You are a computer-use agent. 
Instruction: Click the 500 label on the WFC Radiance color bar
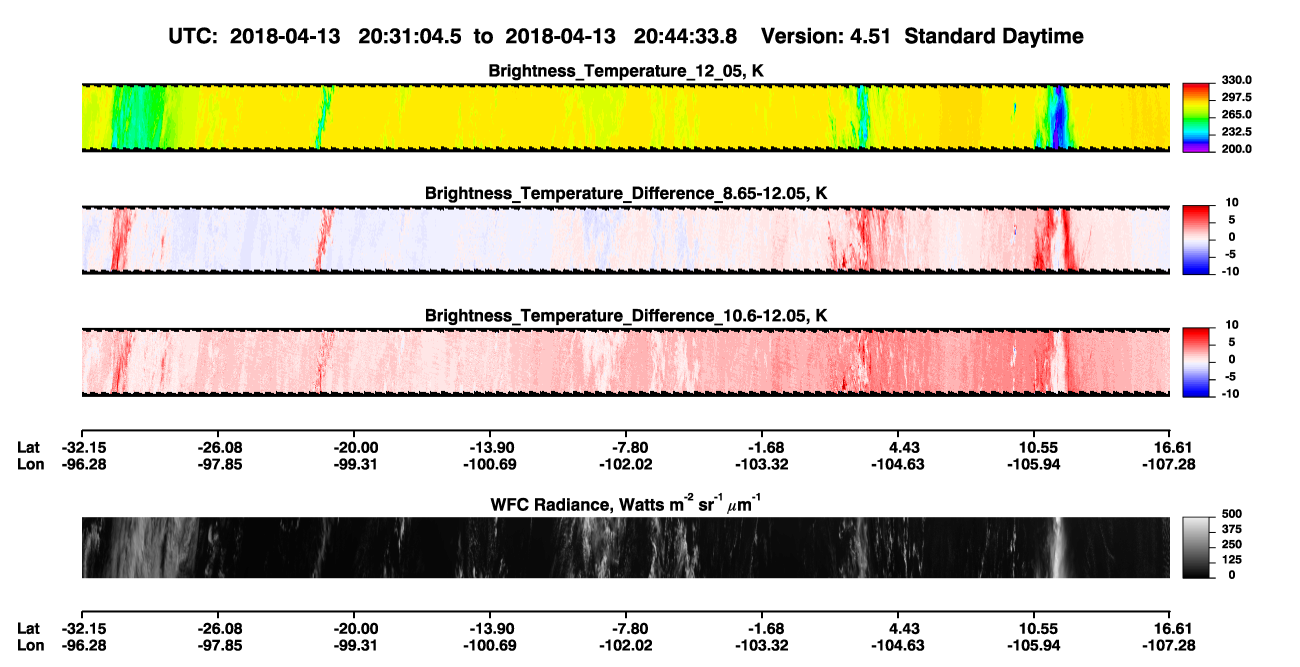tap(1232, 514)
